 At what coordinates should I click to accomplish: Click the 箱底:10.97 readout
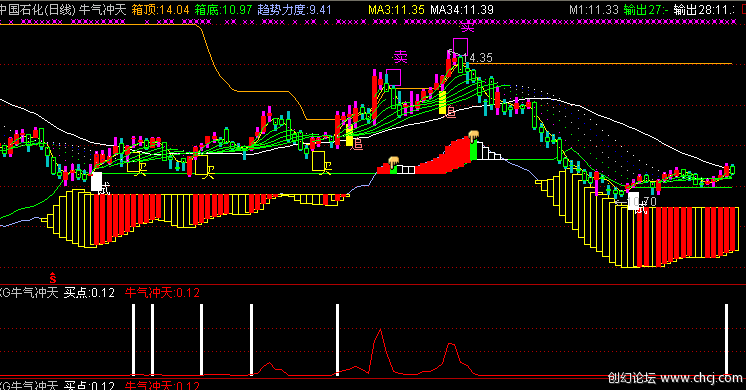click(x=224, y=10)
